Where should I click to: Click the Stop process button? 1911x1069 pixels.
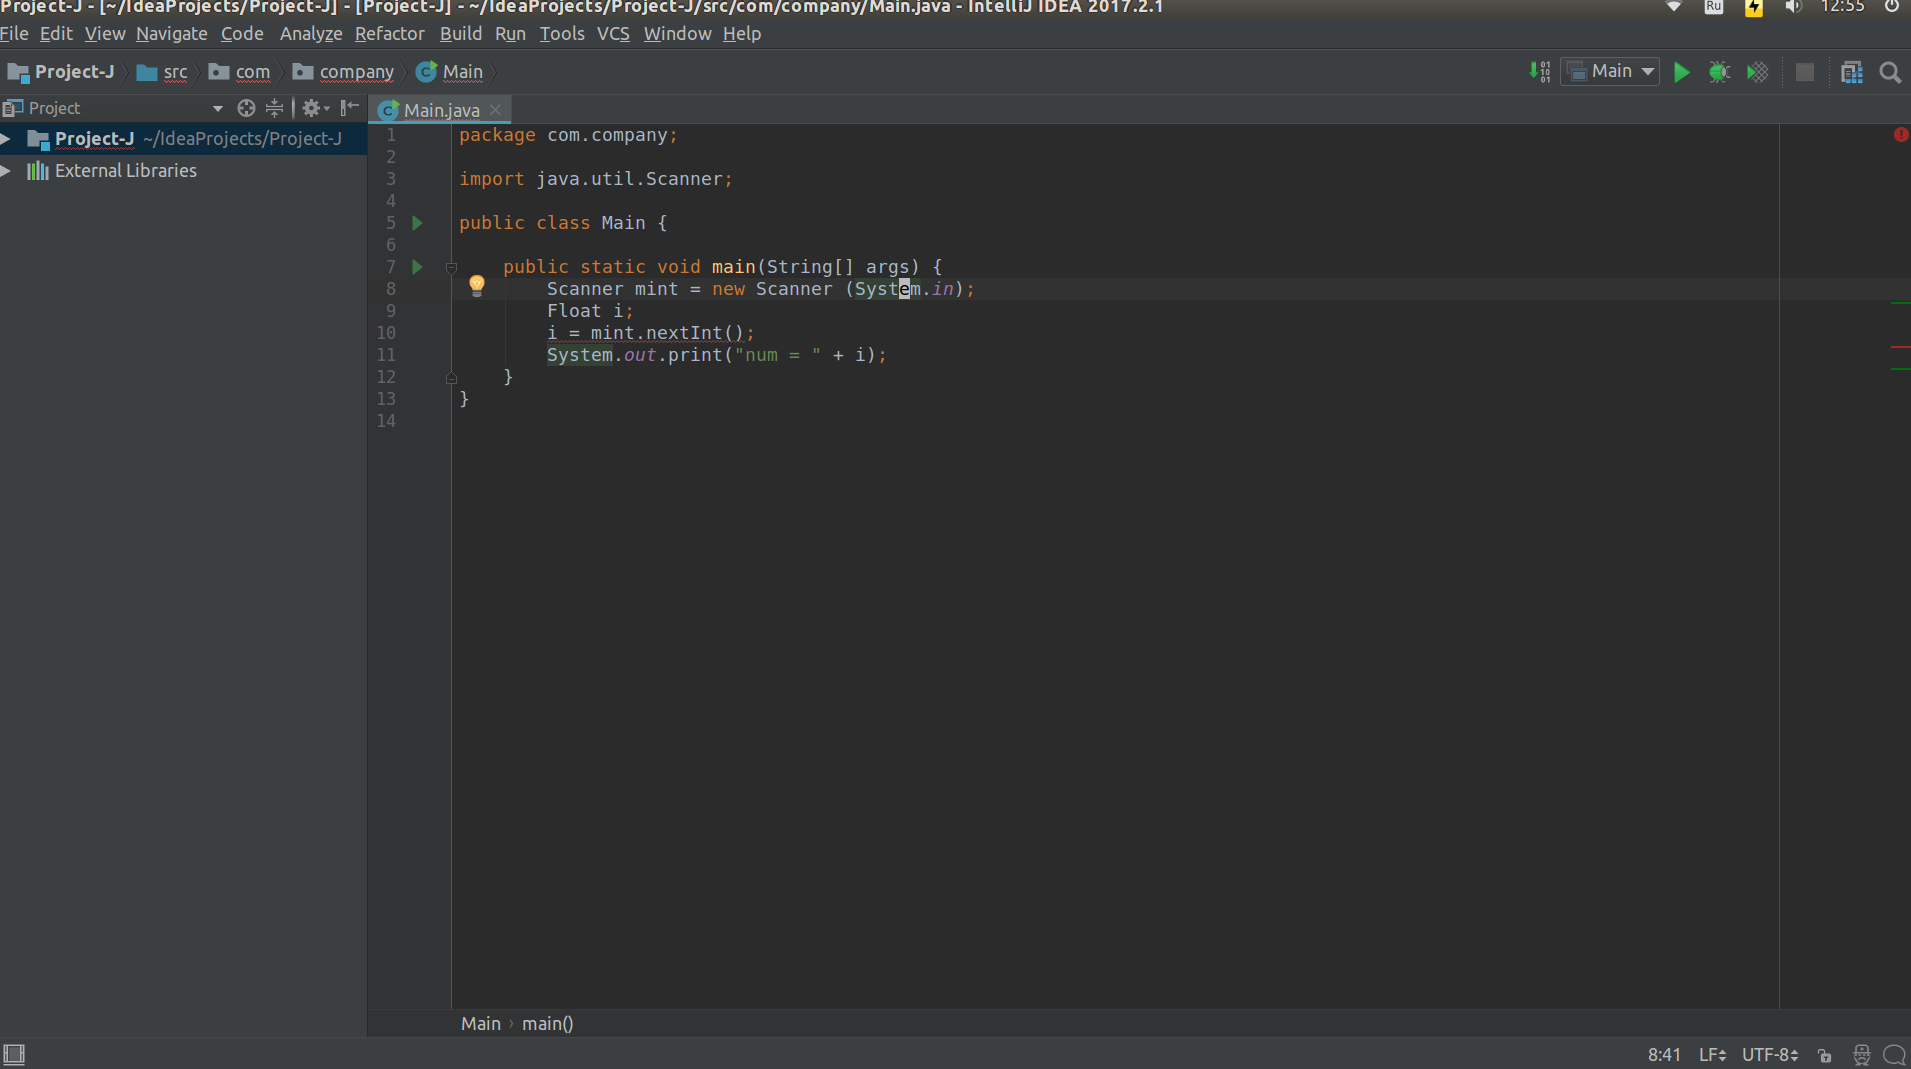(1805, 72)
